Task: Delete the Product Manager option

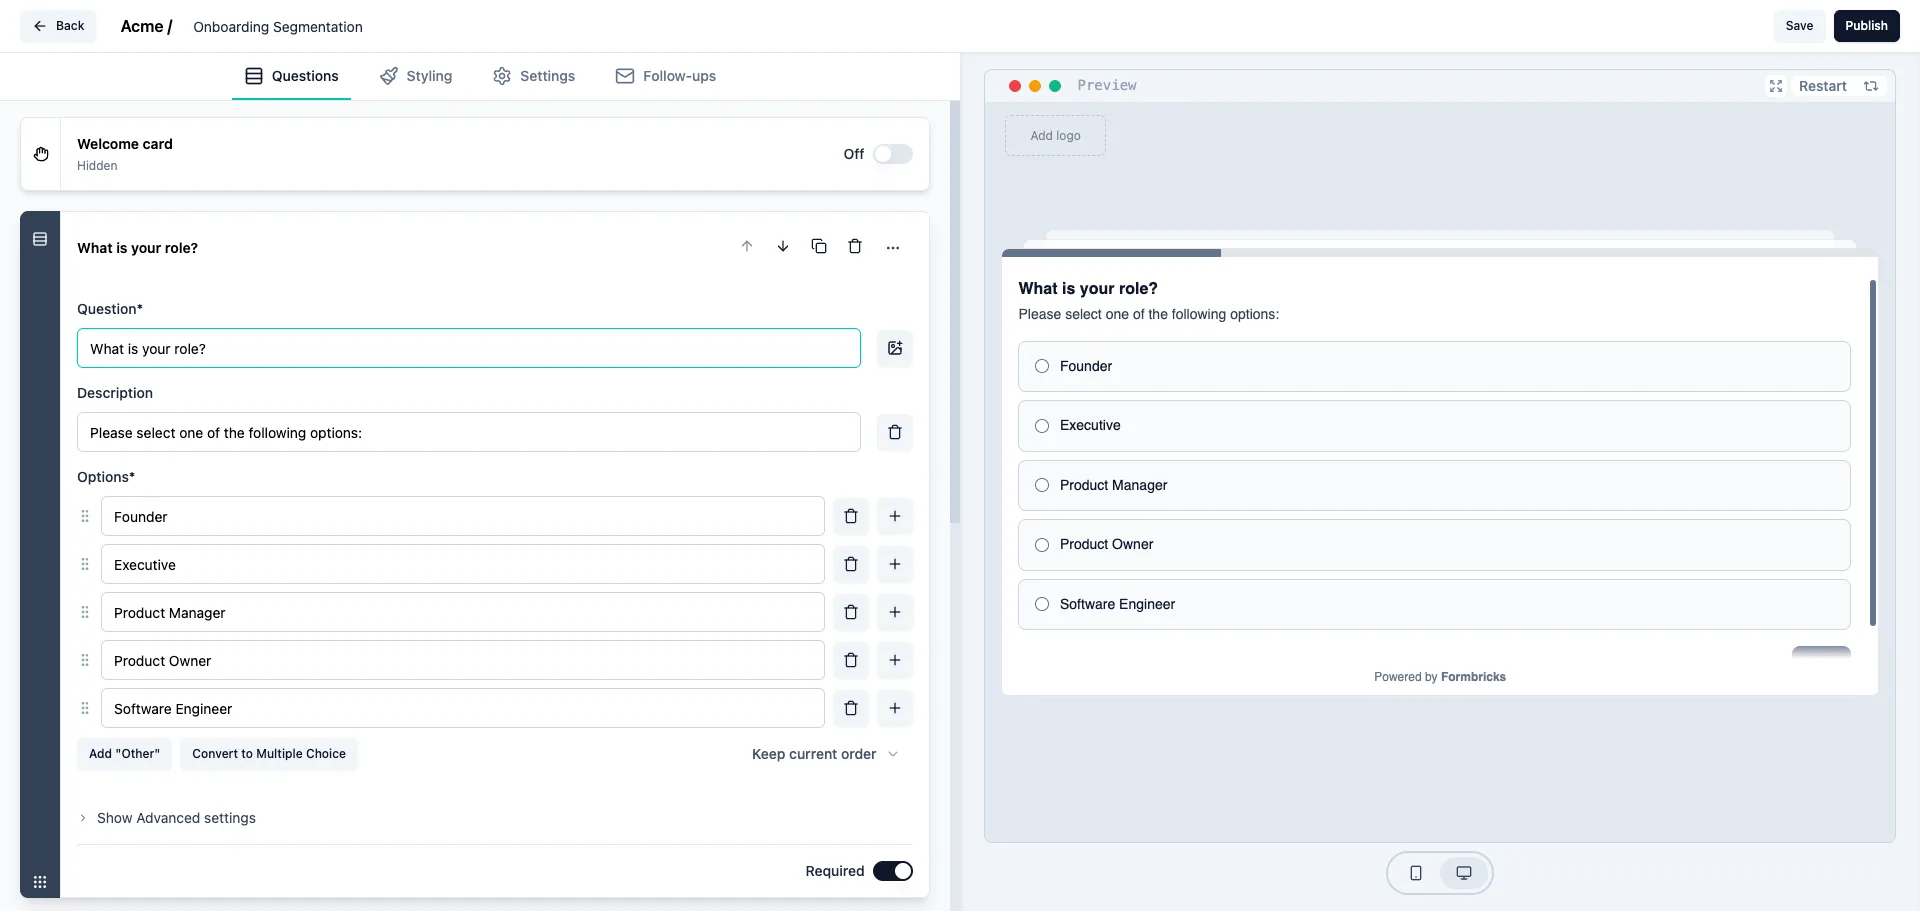Action: [851, 612]
